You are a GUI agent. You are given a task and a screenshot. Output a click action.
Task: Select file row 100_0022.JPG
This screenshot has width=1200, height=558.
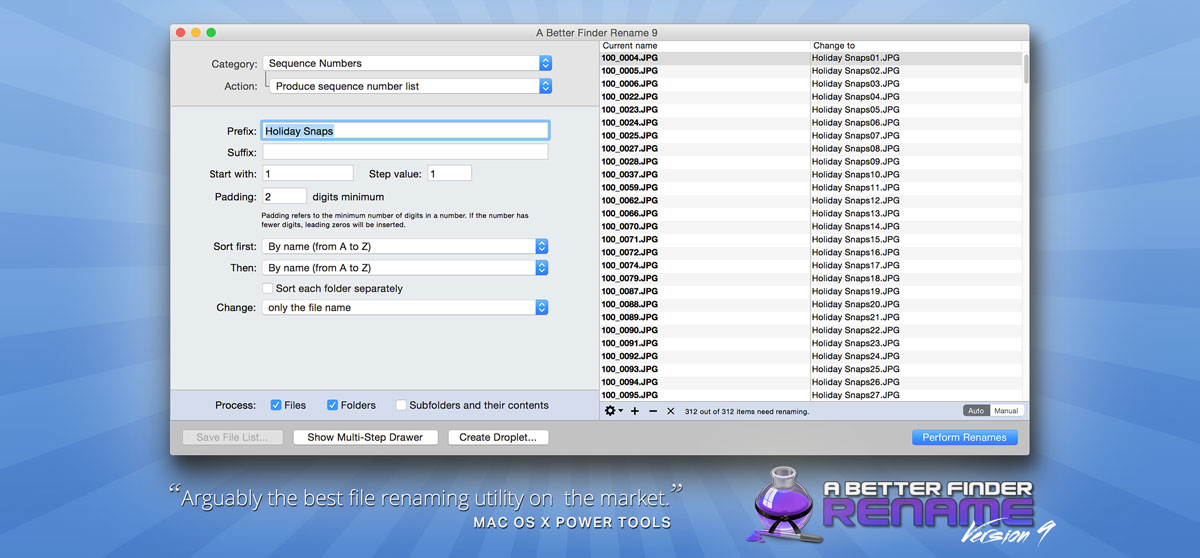[x=811, y=97]
